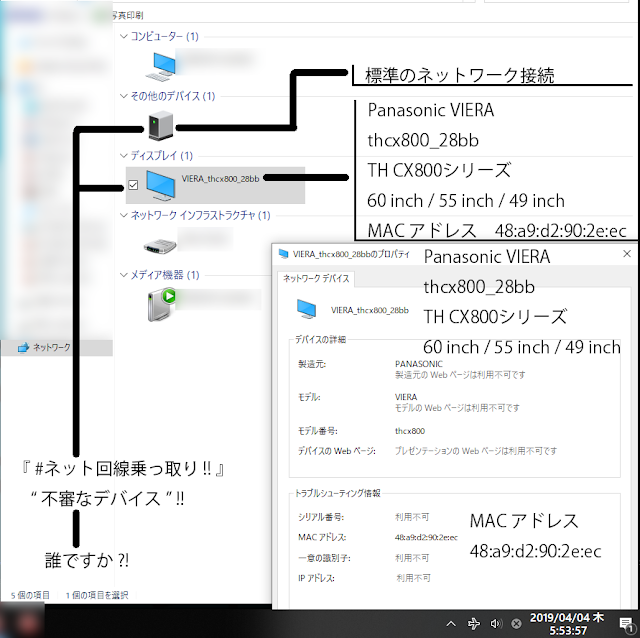Click 5 個の項目 in status bar
The width and height of the screenshot is (640, 638).
(30, 595)
